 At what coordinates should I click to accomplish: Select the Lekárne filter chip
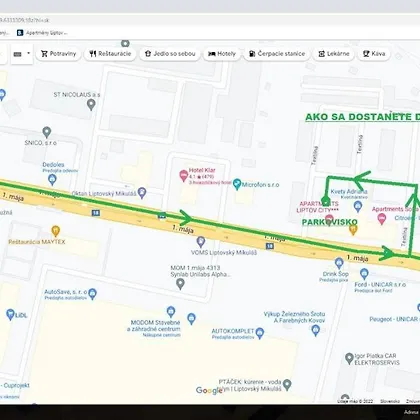[334, 54]
